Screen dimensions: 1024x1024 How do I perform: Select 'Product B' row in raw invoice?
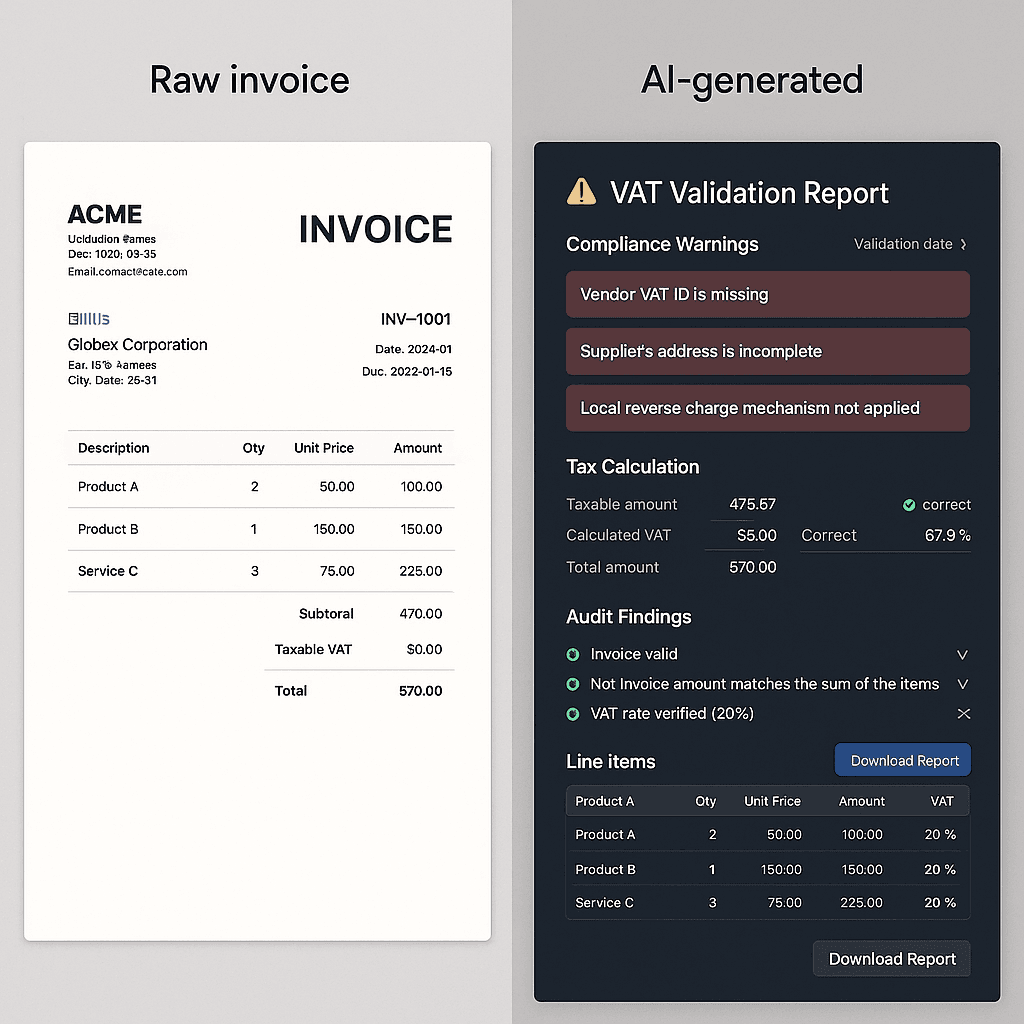(261, 529)
